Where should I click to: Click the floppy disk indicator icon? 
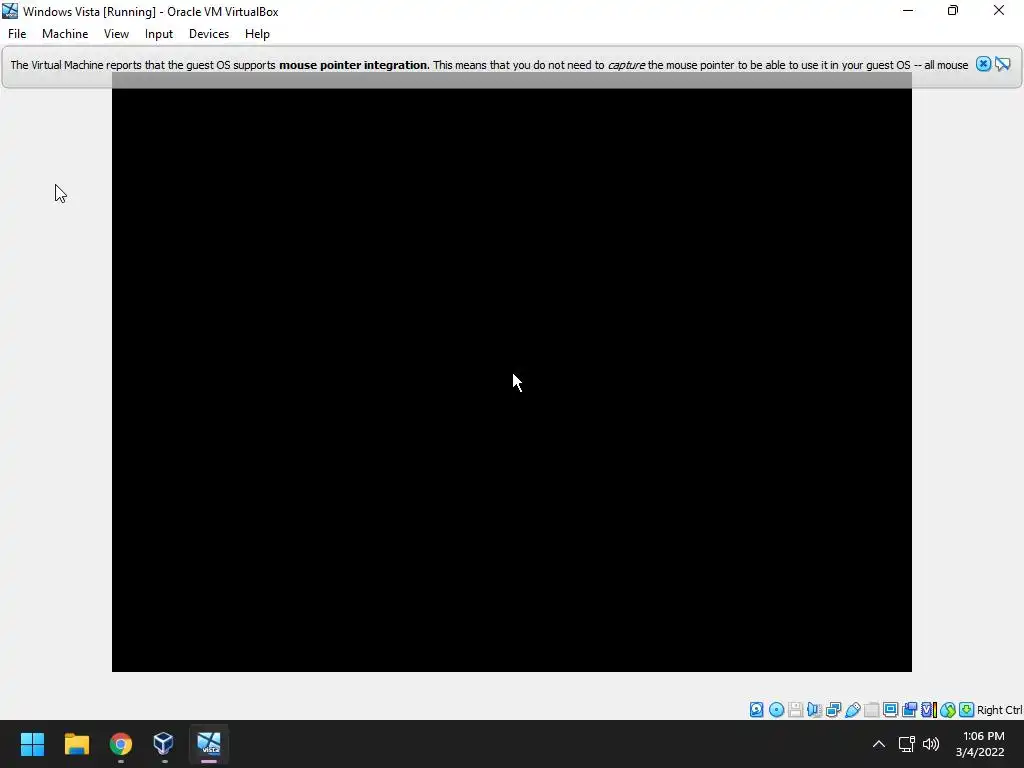(x=795, y=710)
